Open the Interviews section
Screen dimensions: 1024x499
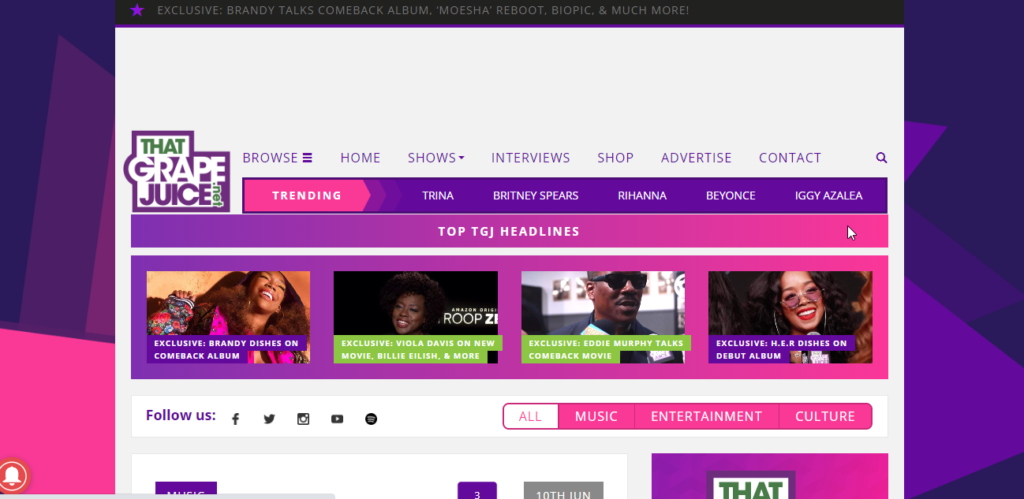530,157
